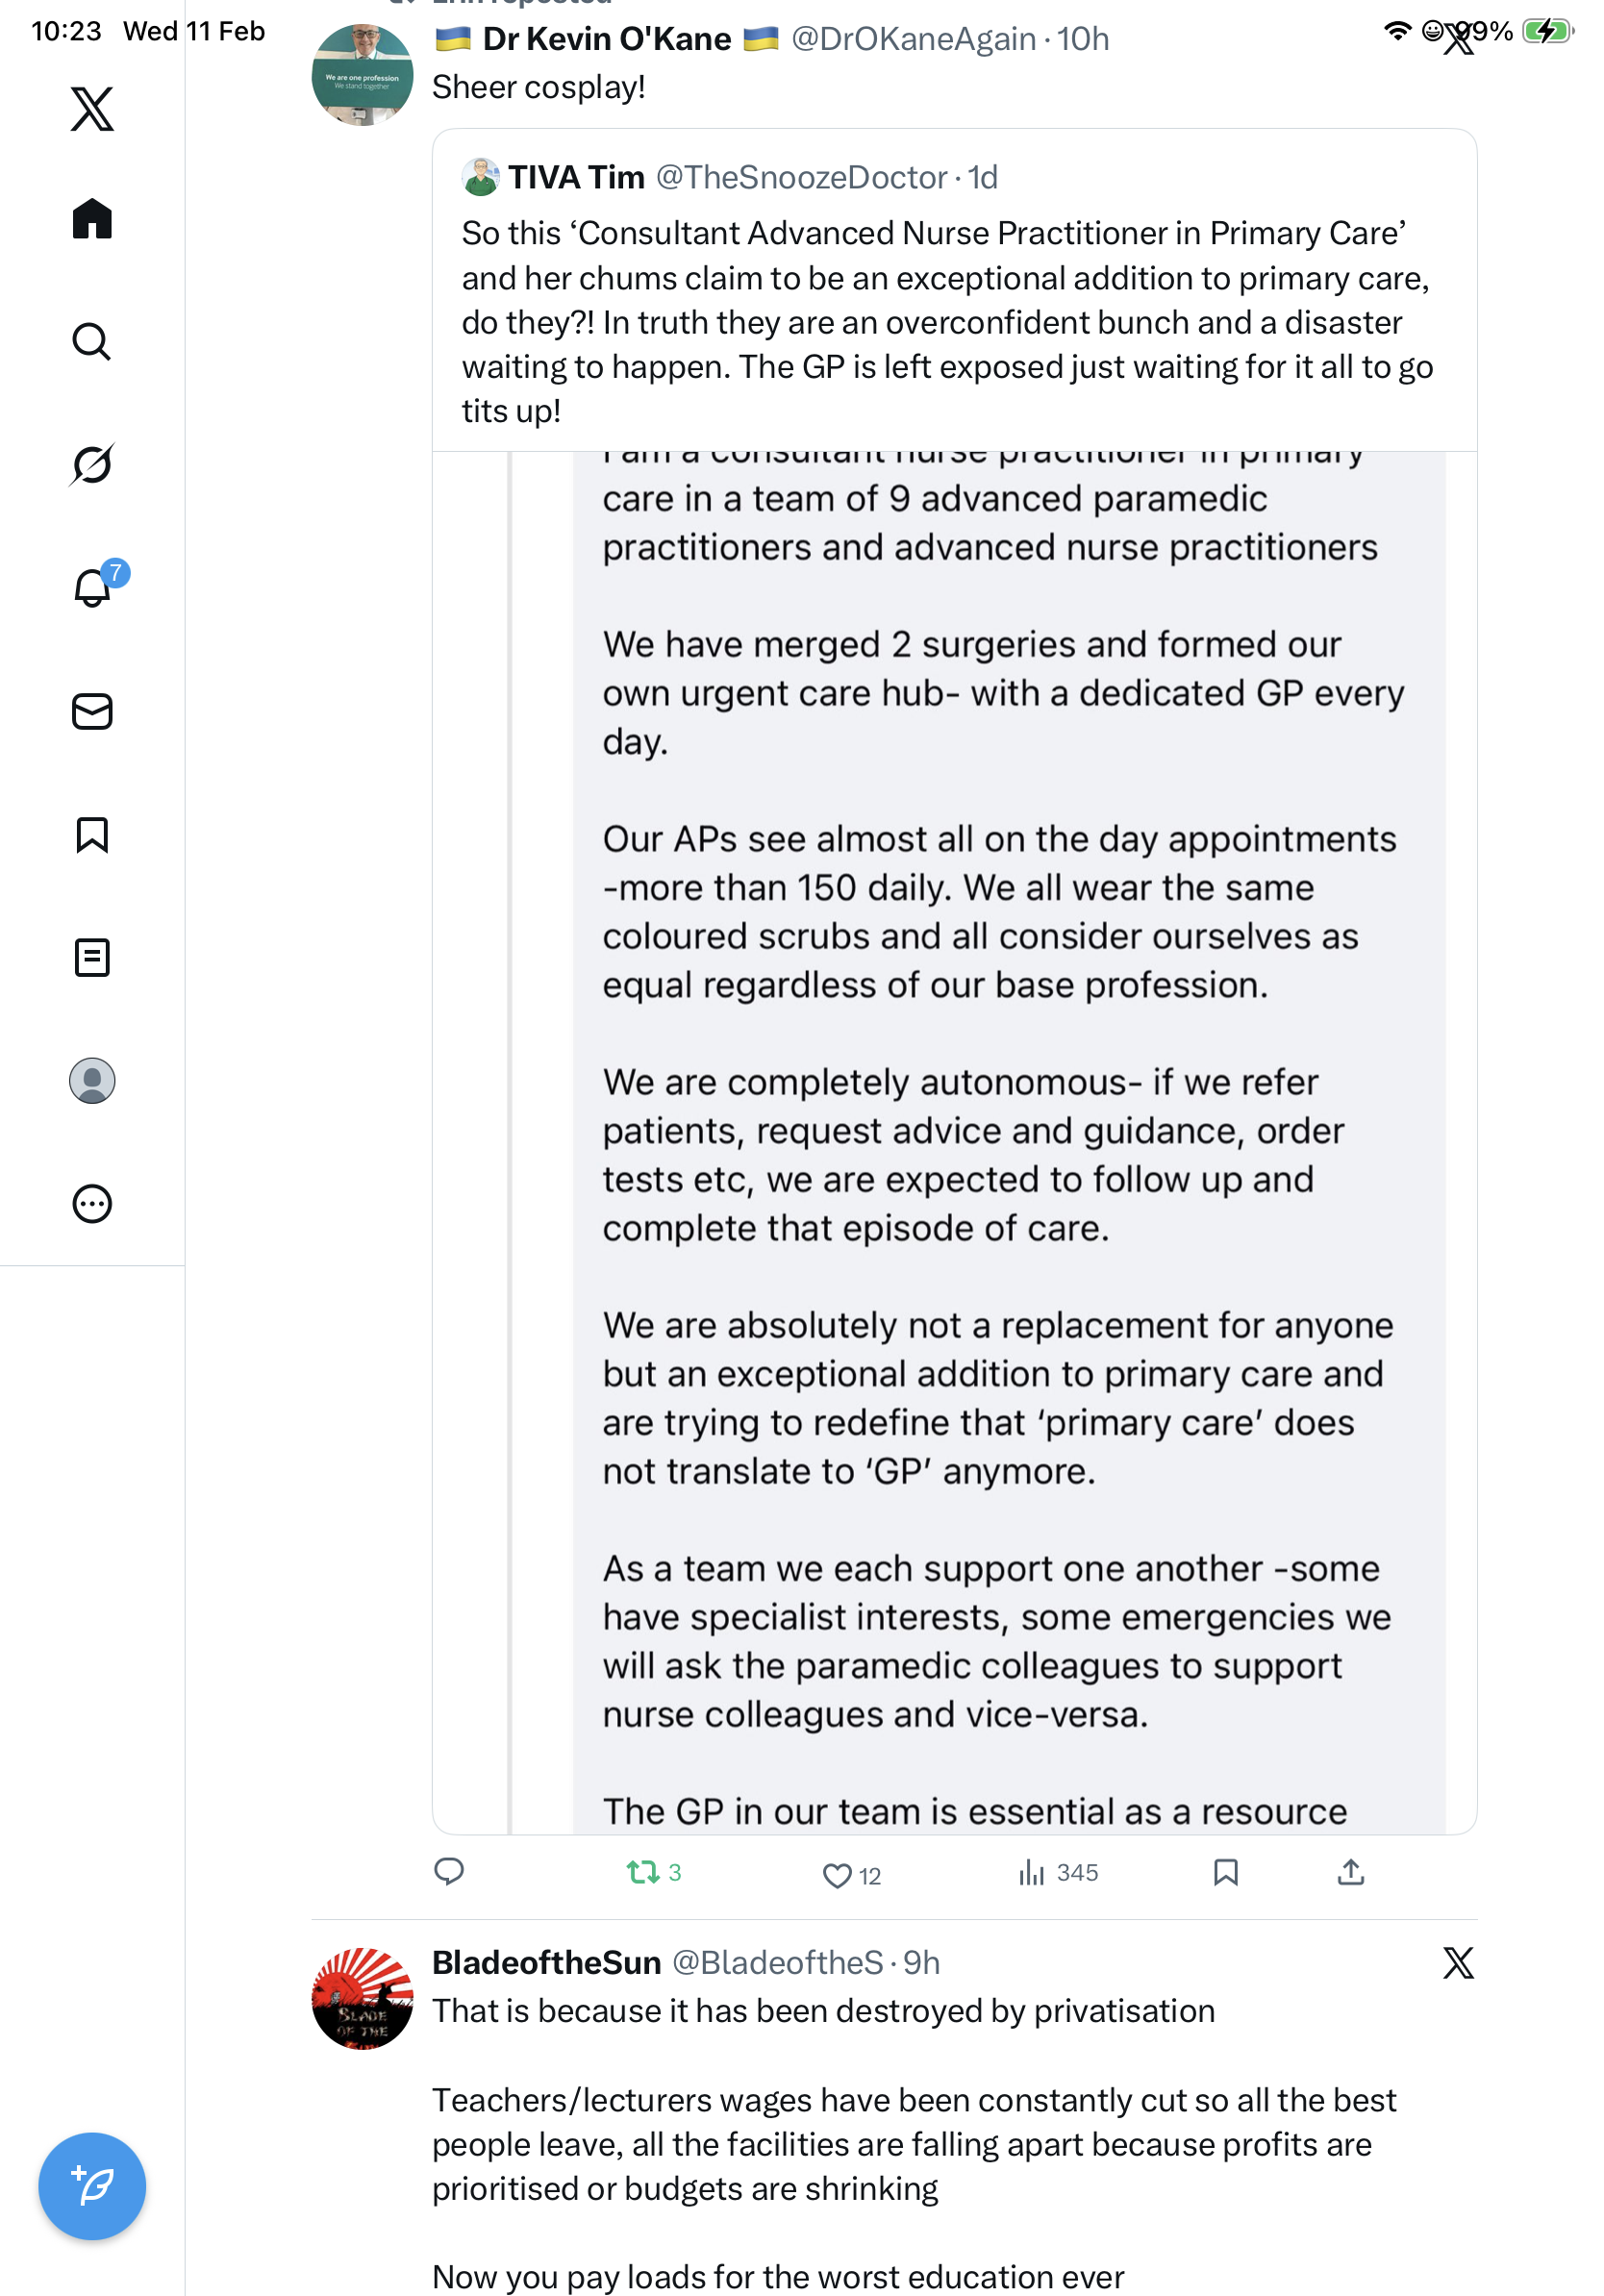Open @DrOKaneAgain profile handle link

(x=914, y=39)
